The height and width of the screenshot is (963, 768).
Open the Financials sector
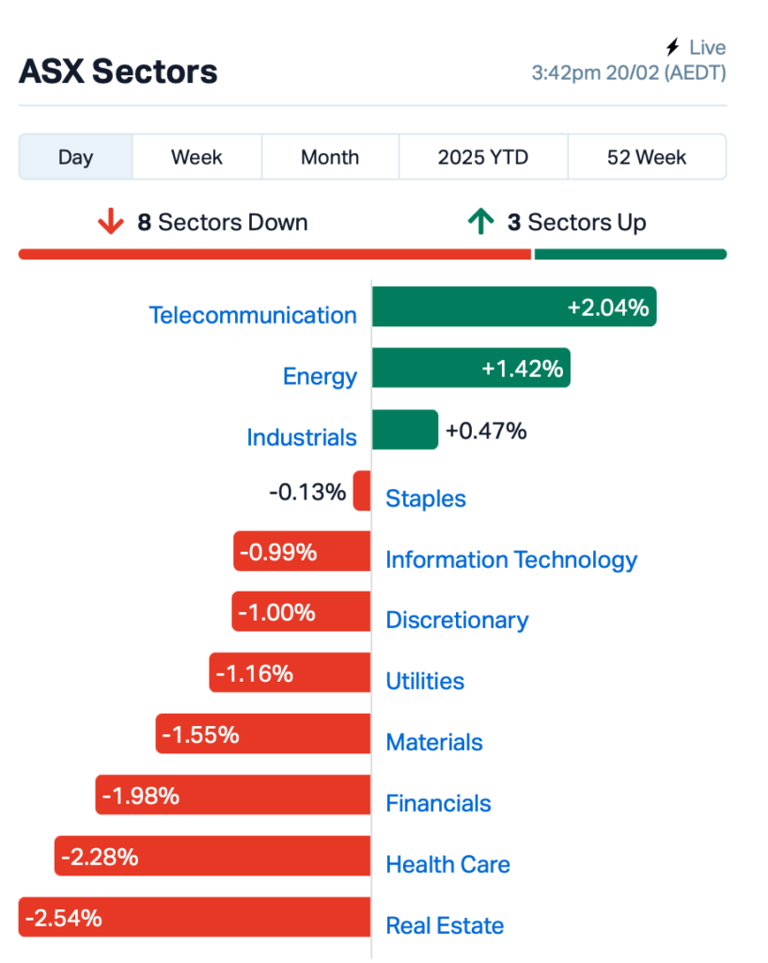[x=438, y=803]
